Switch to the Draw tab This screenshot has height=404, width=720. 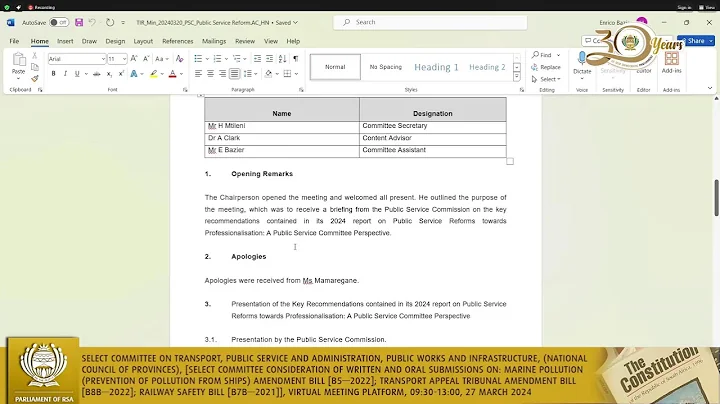pos(89,41)
